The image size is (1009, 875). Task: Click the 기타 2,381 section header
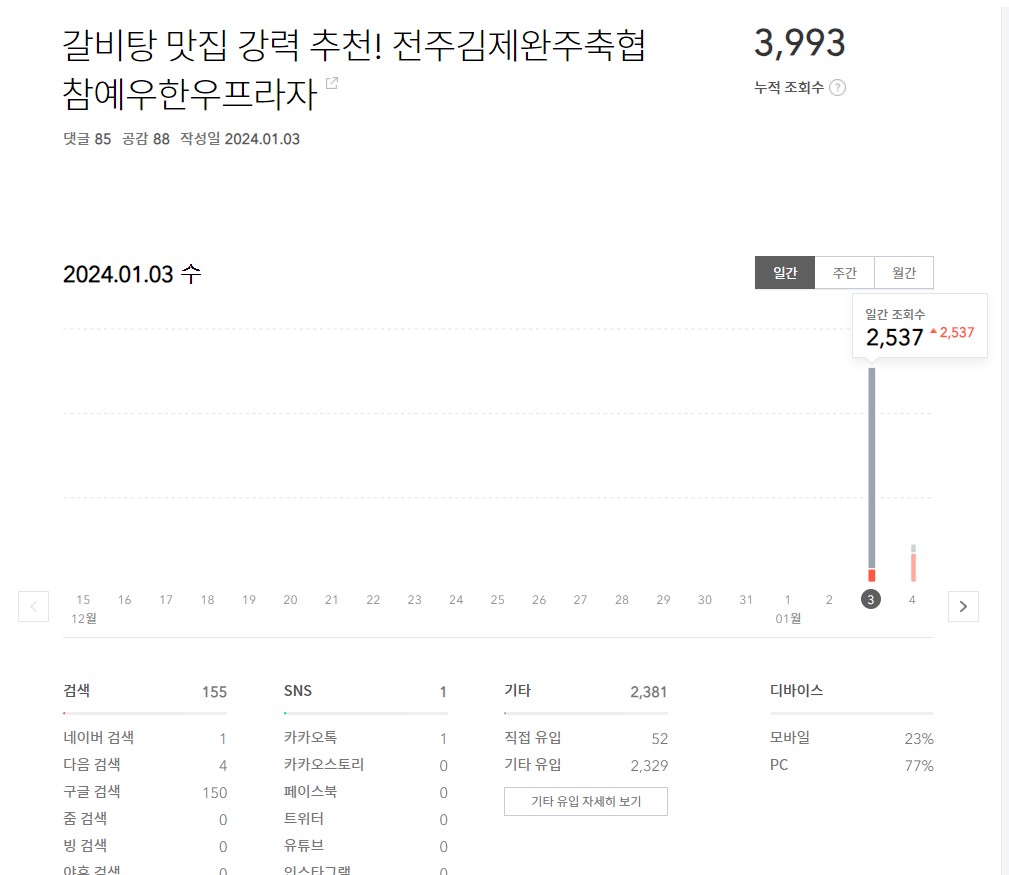coord(586,691)
